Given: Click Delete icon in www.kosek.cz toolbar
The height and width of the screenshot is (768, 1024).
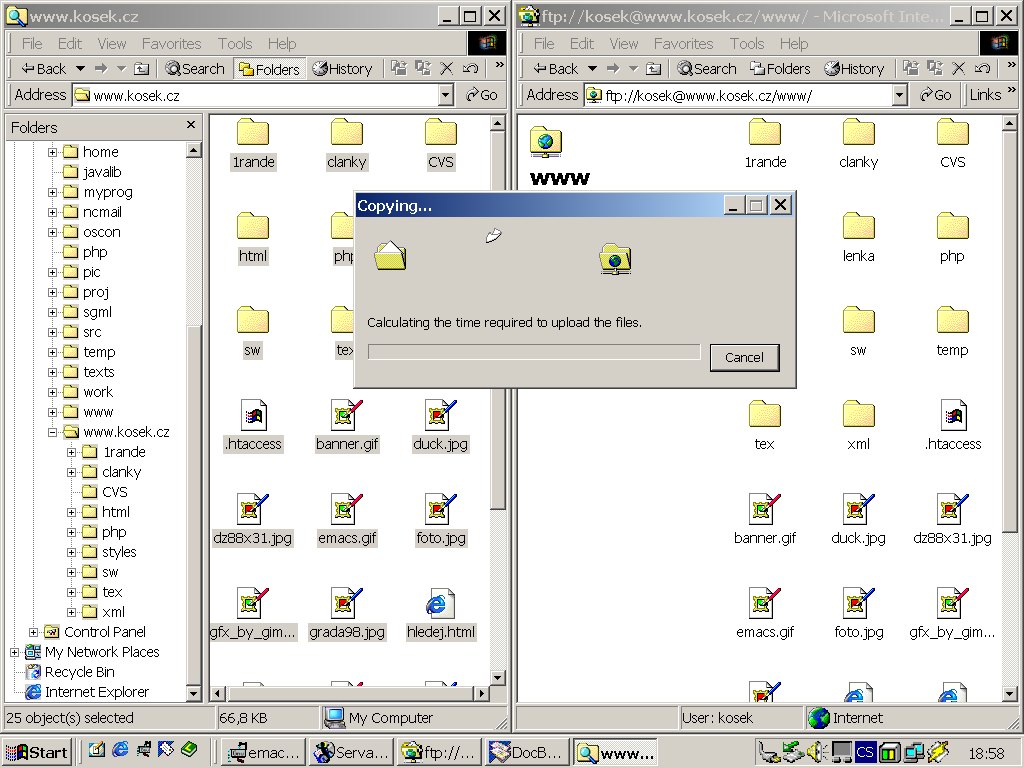Looking at the screenshot, I should click(447, 69).
